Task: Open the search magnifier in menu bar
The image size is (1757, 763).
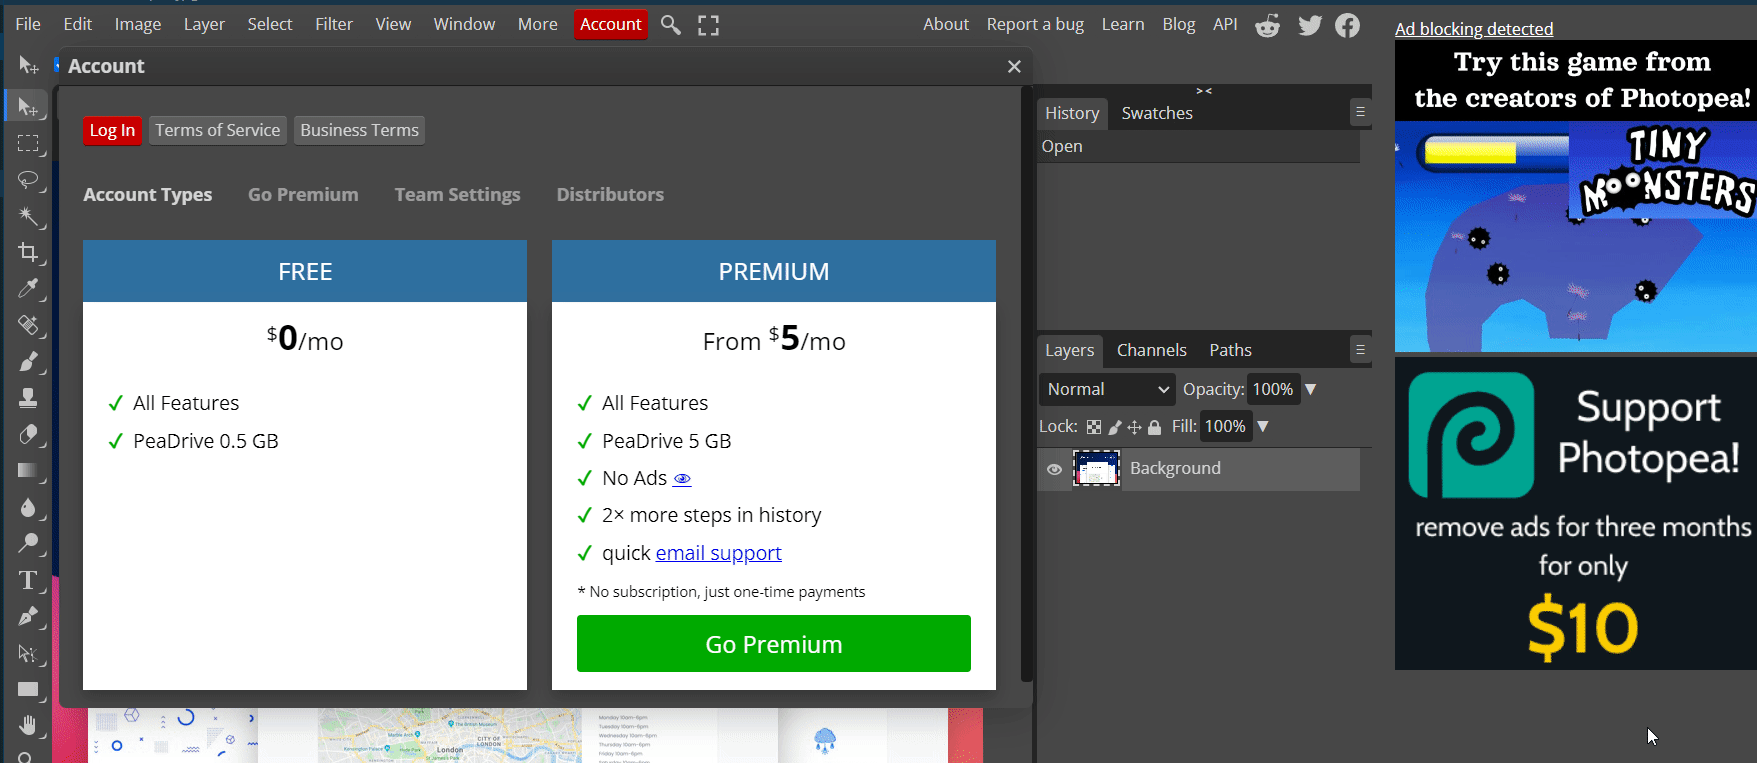Action: (671, 25)
